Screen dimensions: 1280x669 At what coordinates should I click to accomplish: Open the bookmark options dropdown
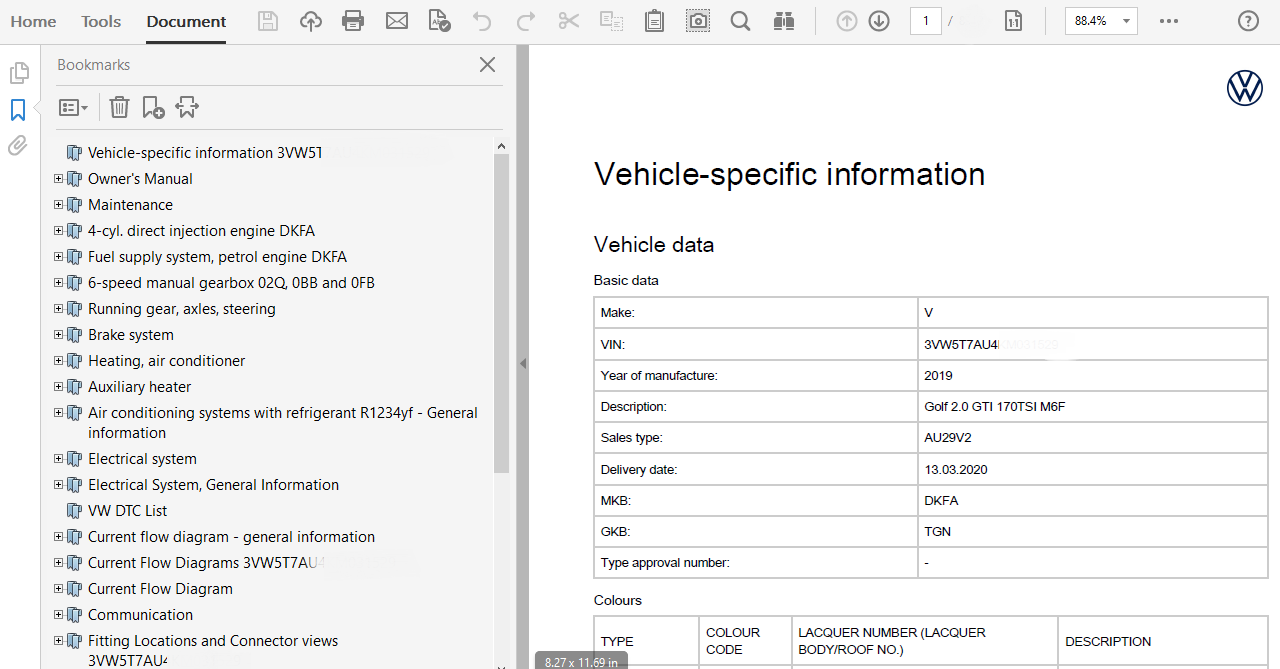73,107
